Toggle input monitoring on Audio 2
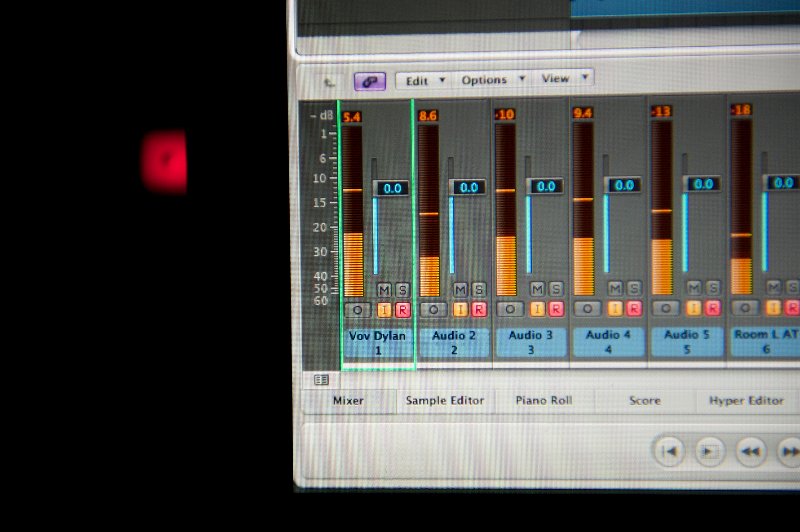 click(x=460, y=309)
